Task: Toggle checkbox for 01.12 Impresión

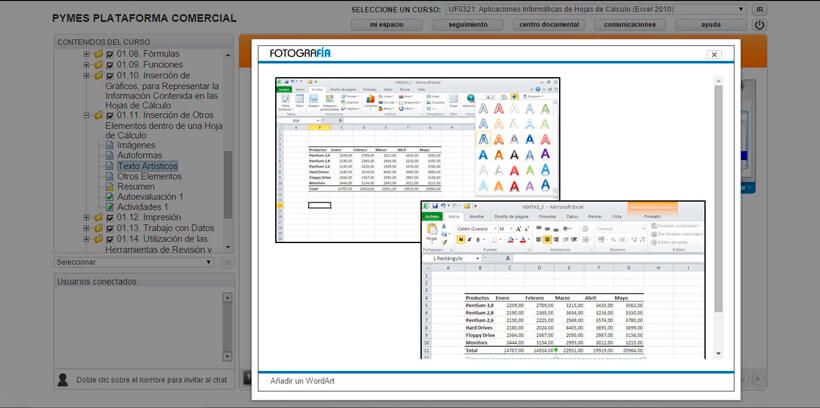Action: (110, 217)
